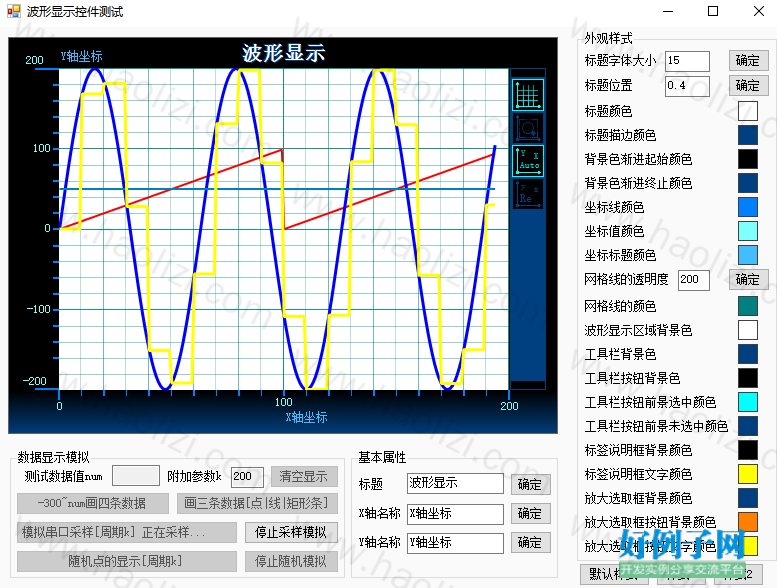Close the 波形显示控件测试 window
The height and width of the screenshot is (588, 777).
[x=759, y=11]
